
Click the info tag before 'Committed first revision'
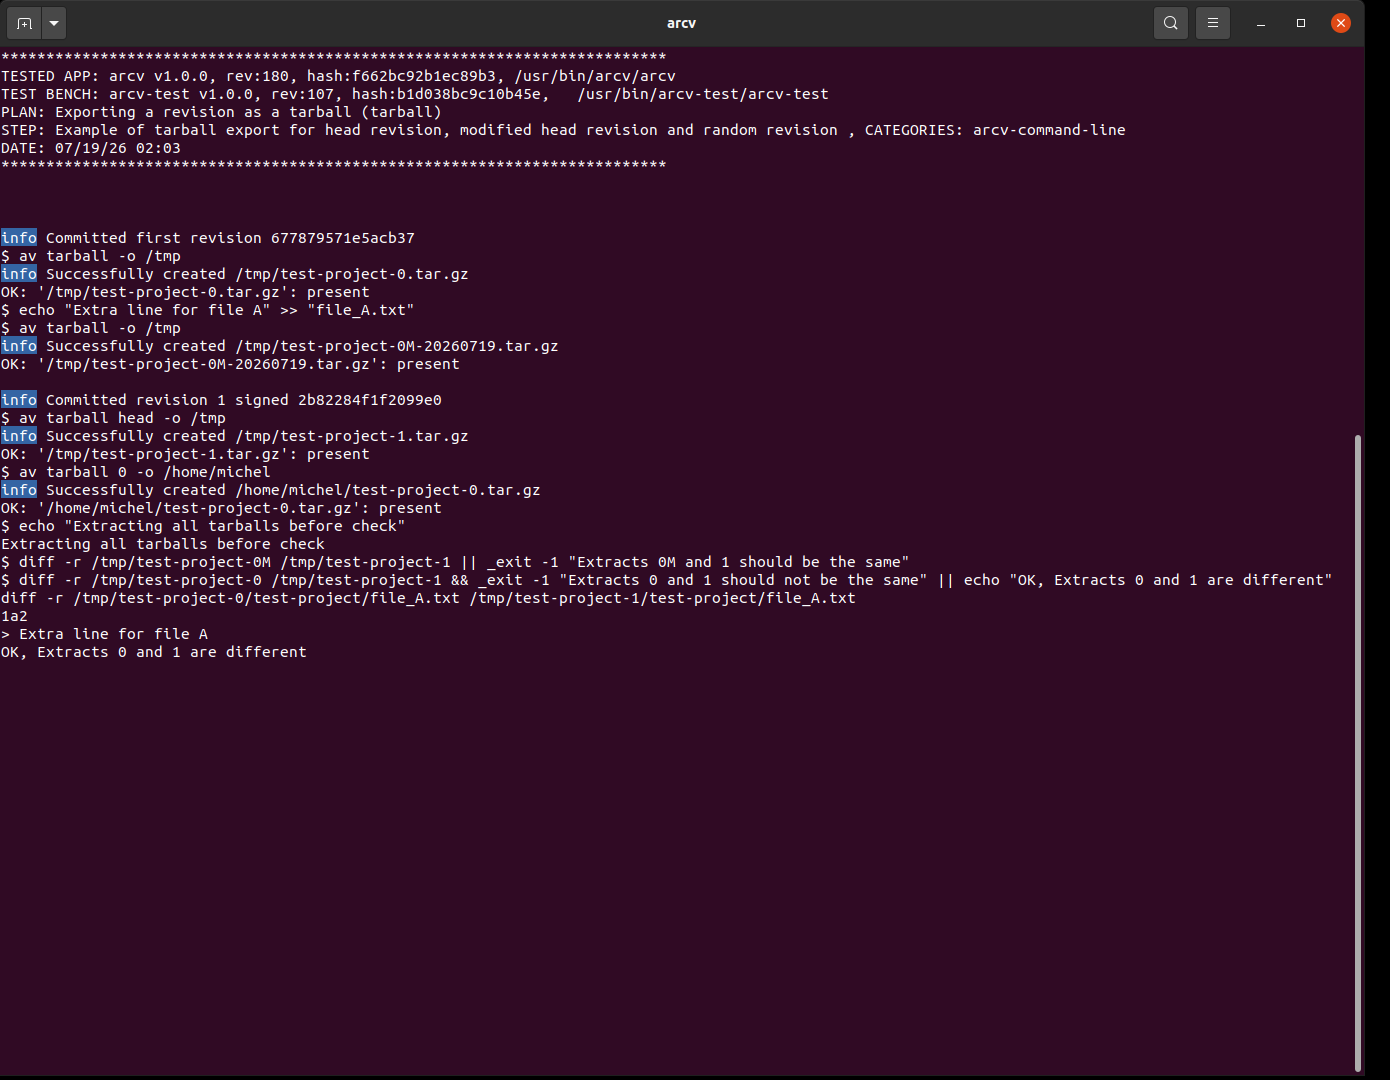click(x=19, y=238)
